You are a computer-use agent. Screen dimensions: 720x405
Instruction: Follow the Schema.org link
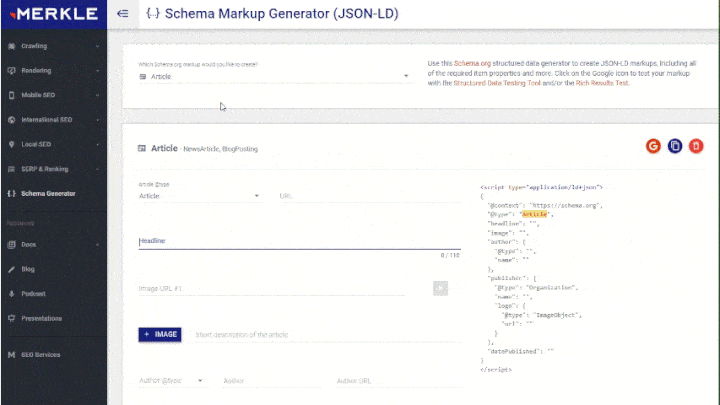(x=472, y=63)
